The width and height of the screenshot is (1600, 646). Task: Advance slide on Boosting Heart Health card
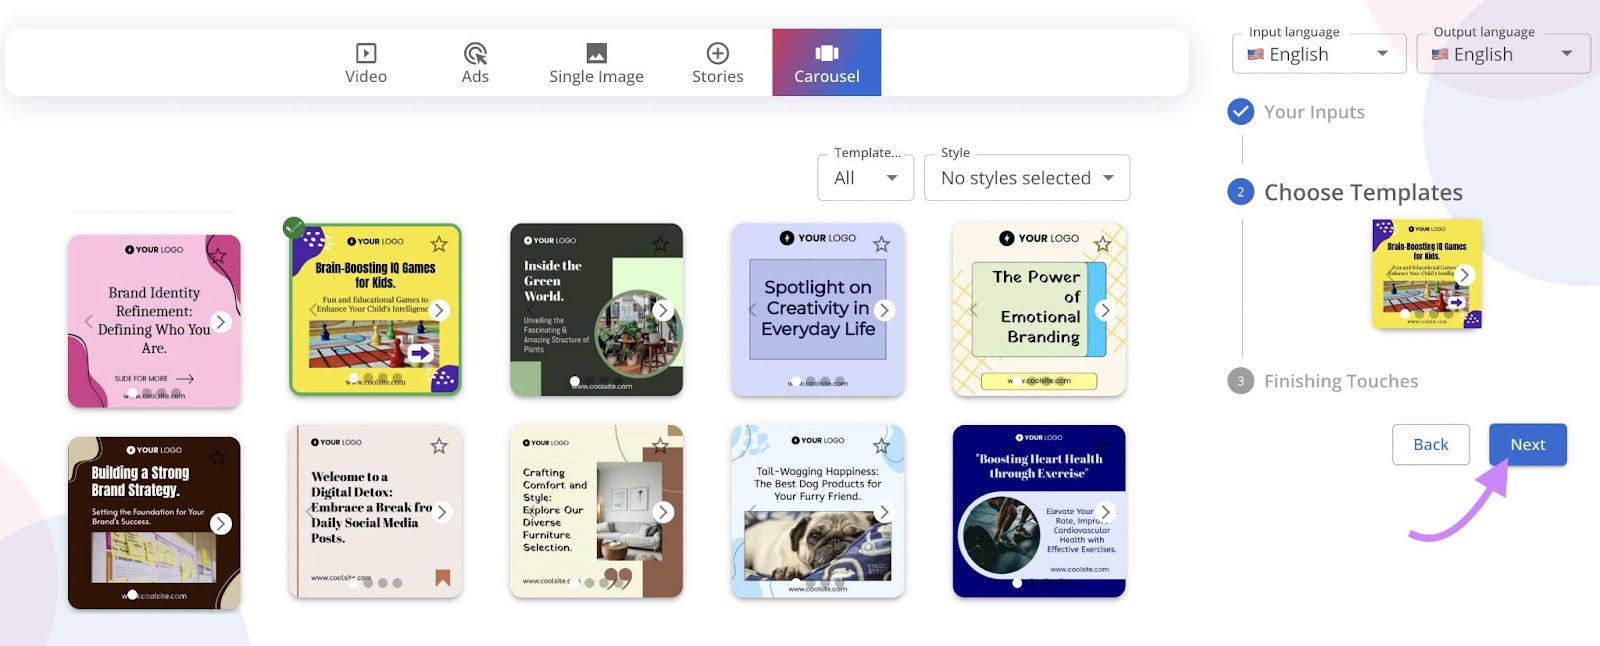1104,512
